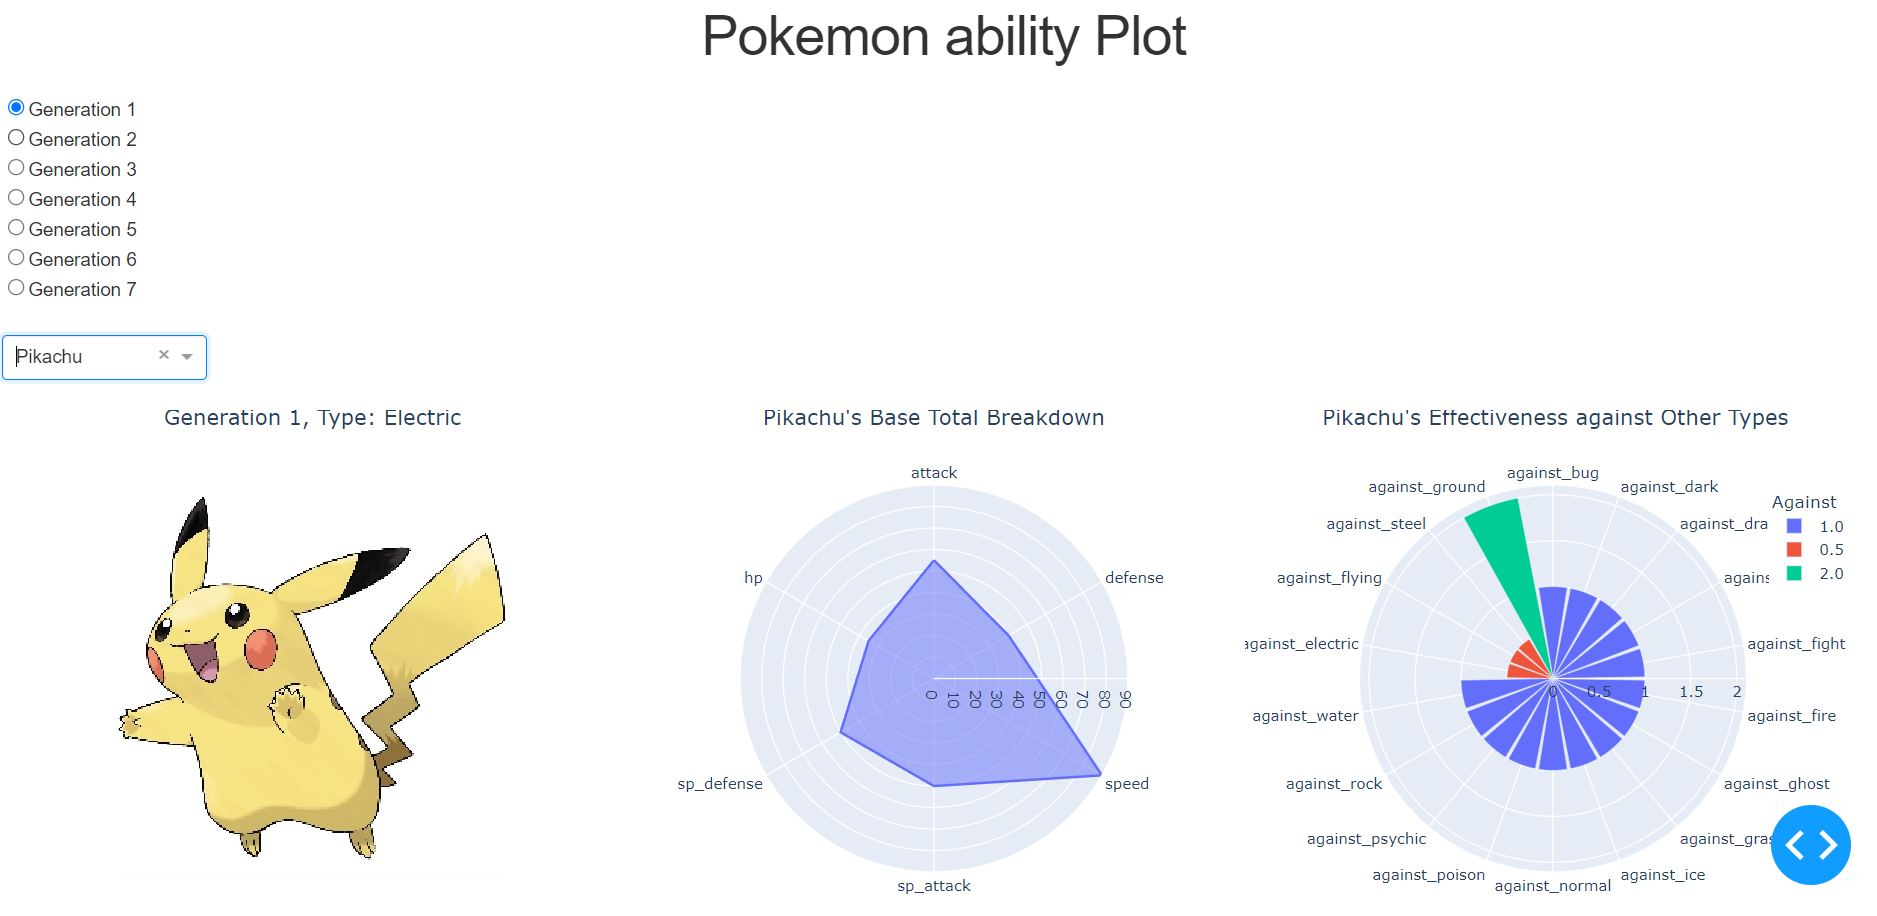This screenshot has height=916, width=1877.
Task: Select the Generation 5 radio button
Action: (x=16, y=227)
